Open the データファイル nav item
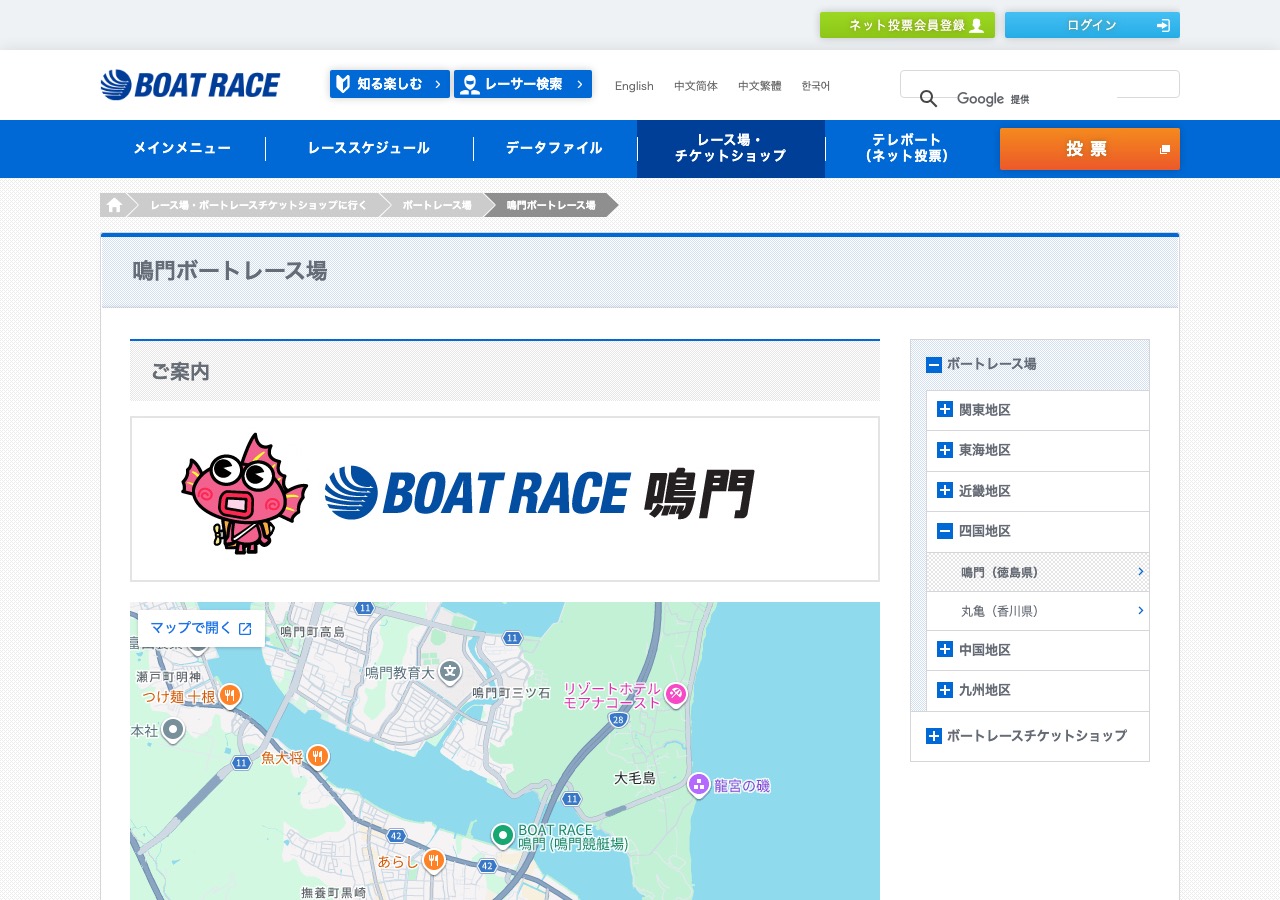 point(554,148)
